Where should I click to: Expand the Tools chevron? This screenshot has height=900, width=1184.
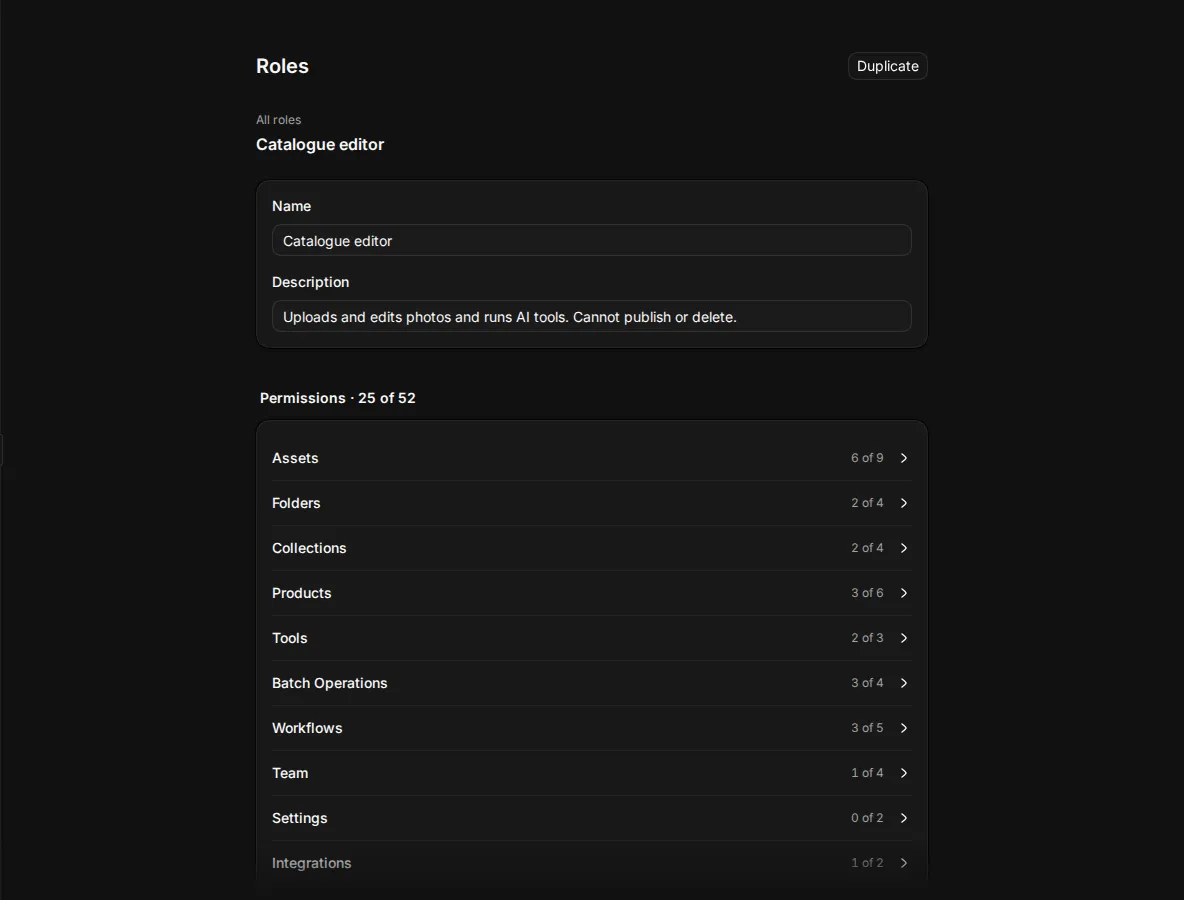[x=904, y=638]
